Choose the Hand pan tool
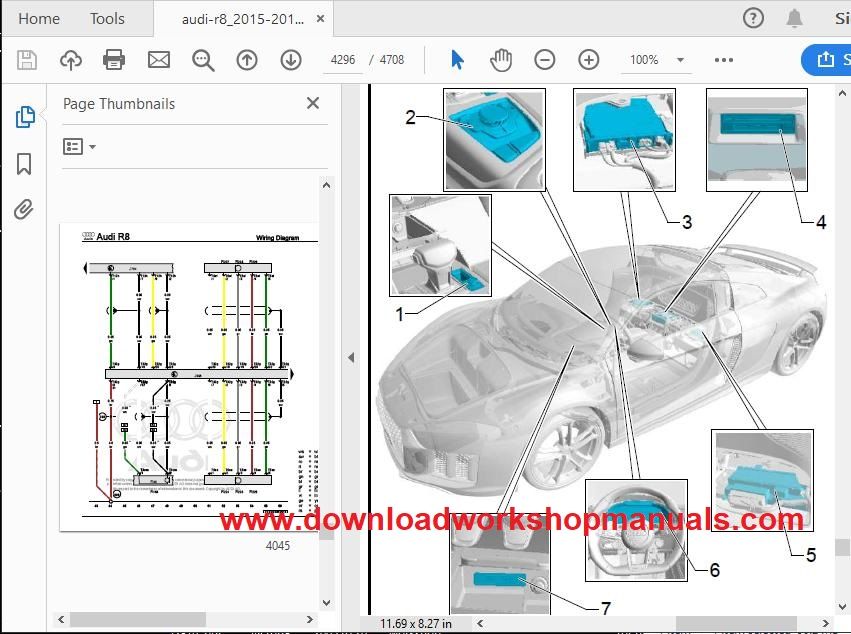Viewport: 851px width, 634px height. click(501, 60)
